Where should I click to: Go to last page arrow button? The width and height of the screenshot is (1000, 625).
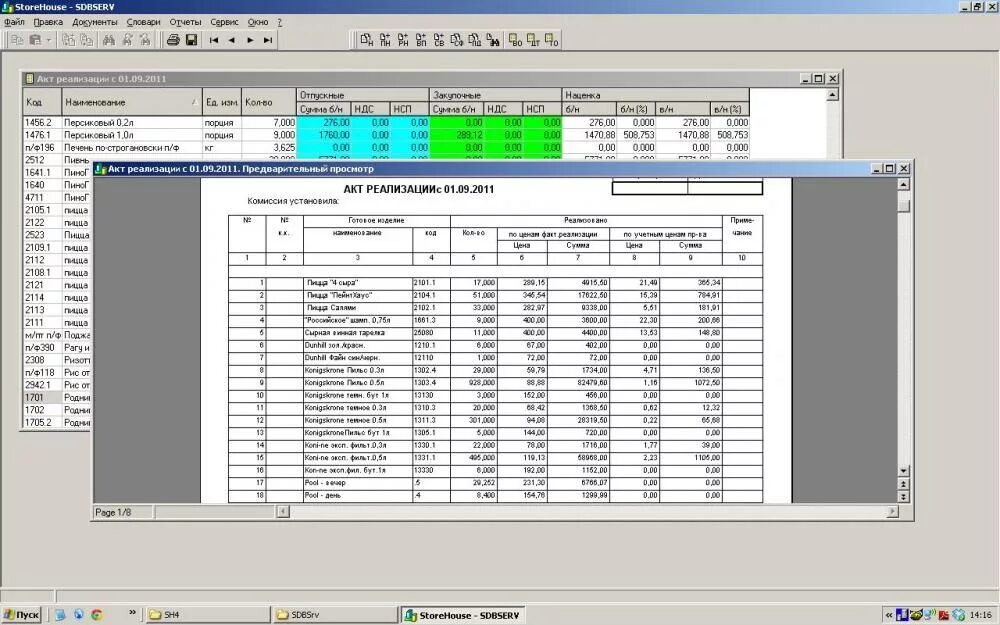[268, 40]
